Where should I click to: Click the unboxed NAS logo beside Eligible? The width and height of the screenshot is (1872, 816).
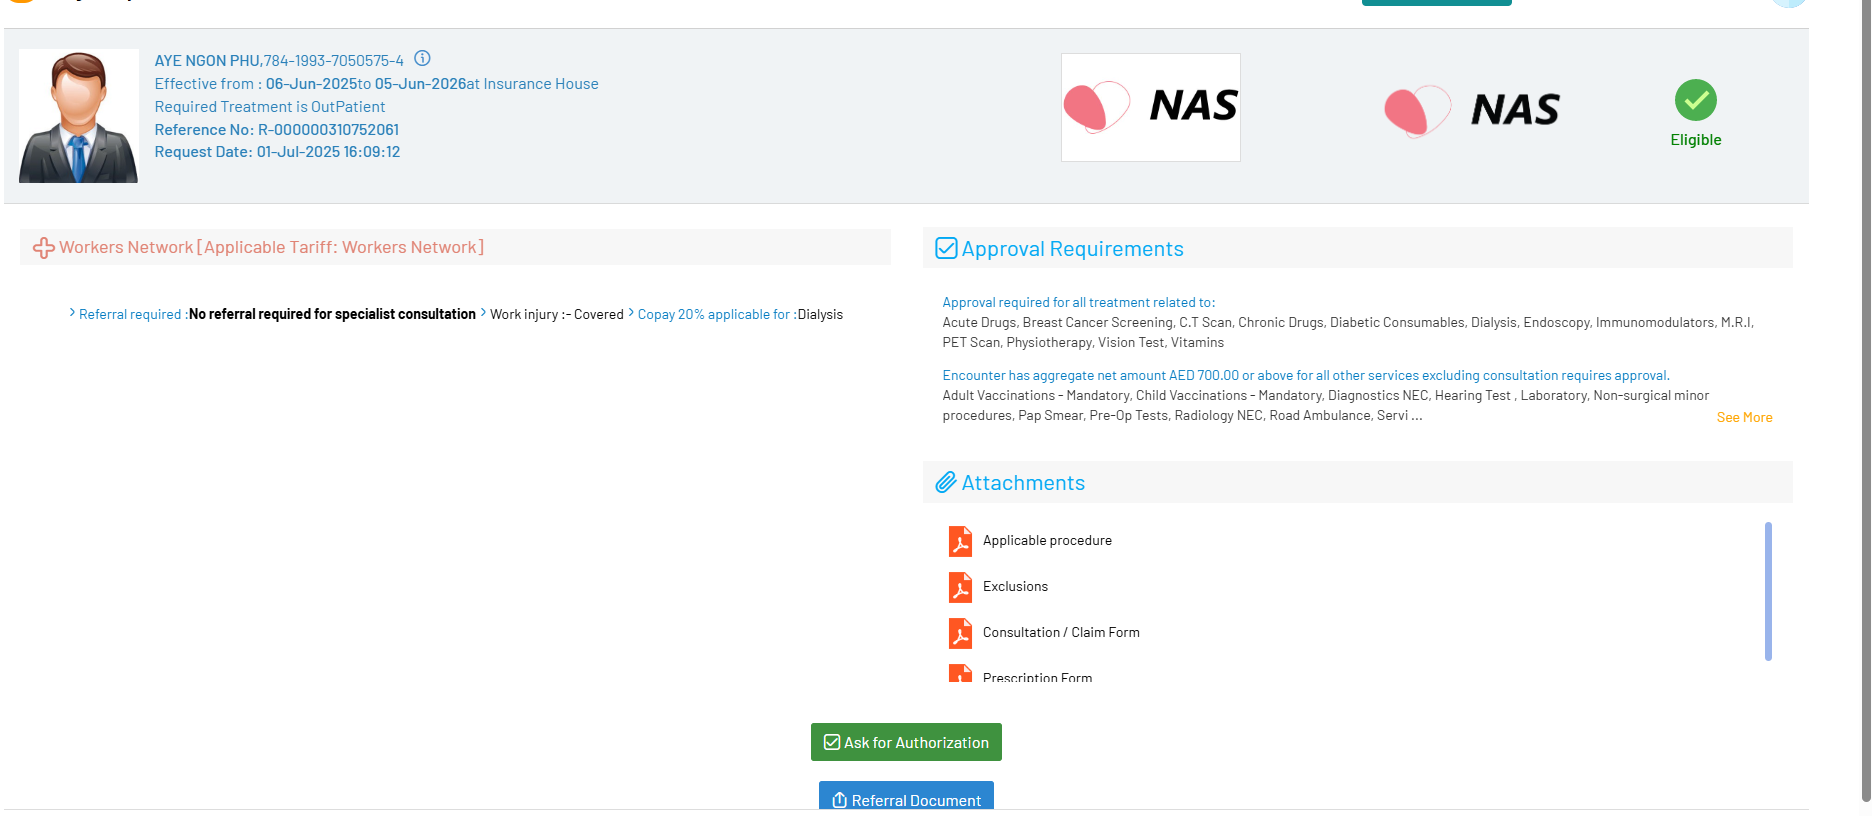pyautogui.click(x=1472, y=110)
